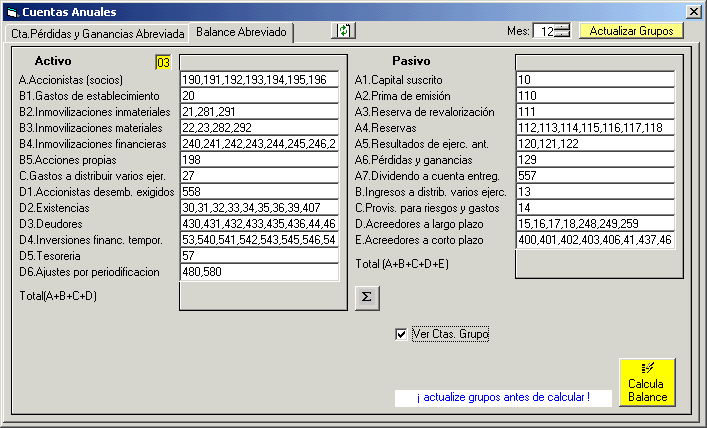This screenshot has width=707, height=428.
Task: Click the A4.Reservas accounts field
Action: coord(595,128)
